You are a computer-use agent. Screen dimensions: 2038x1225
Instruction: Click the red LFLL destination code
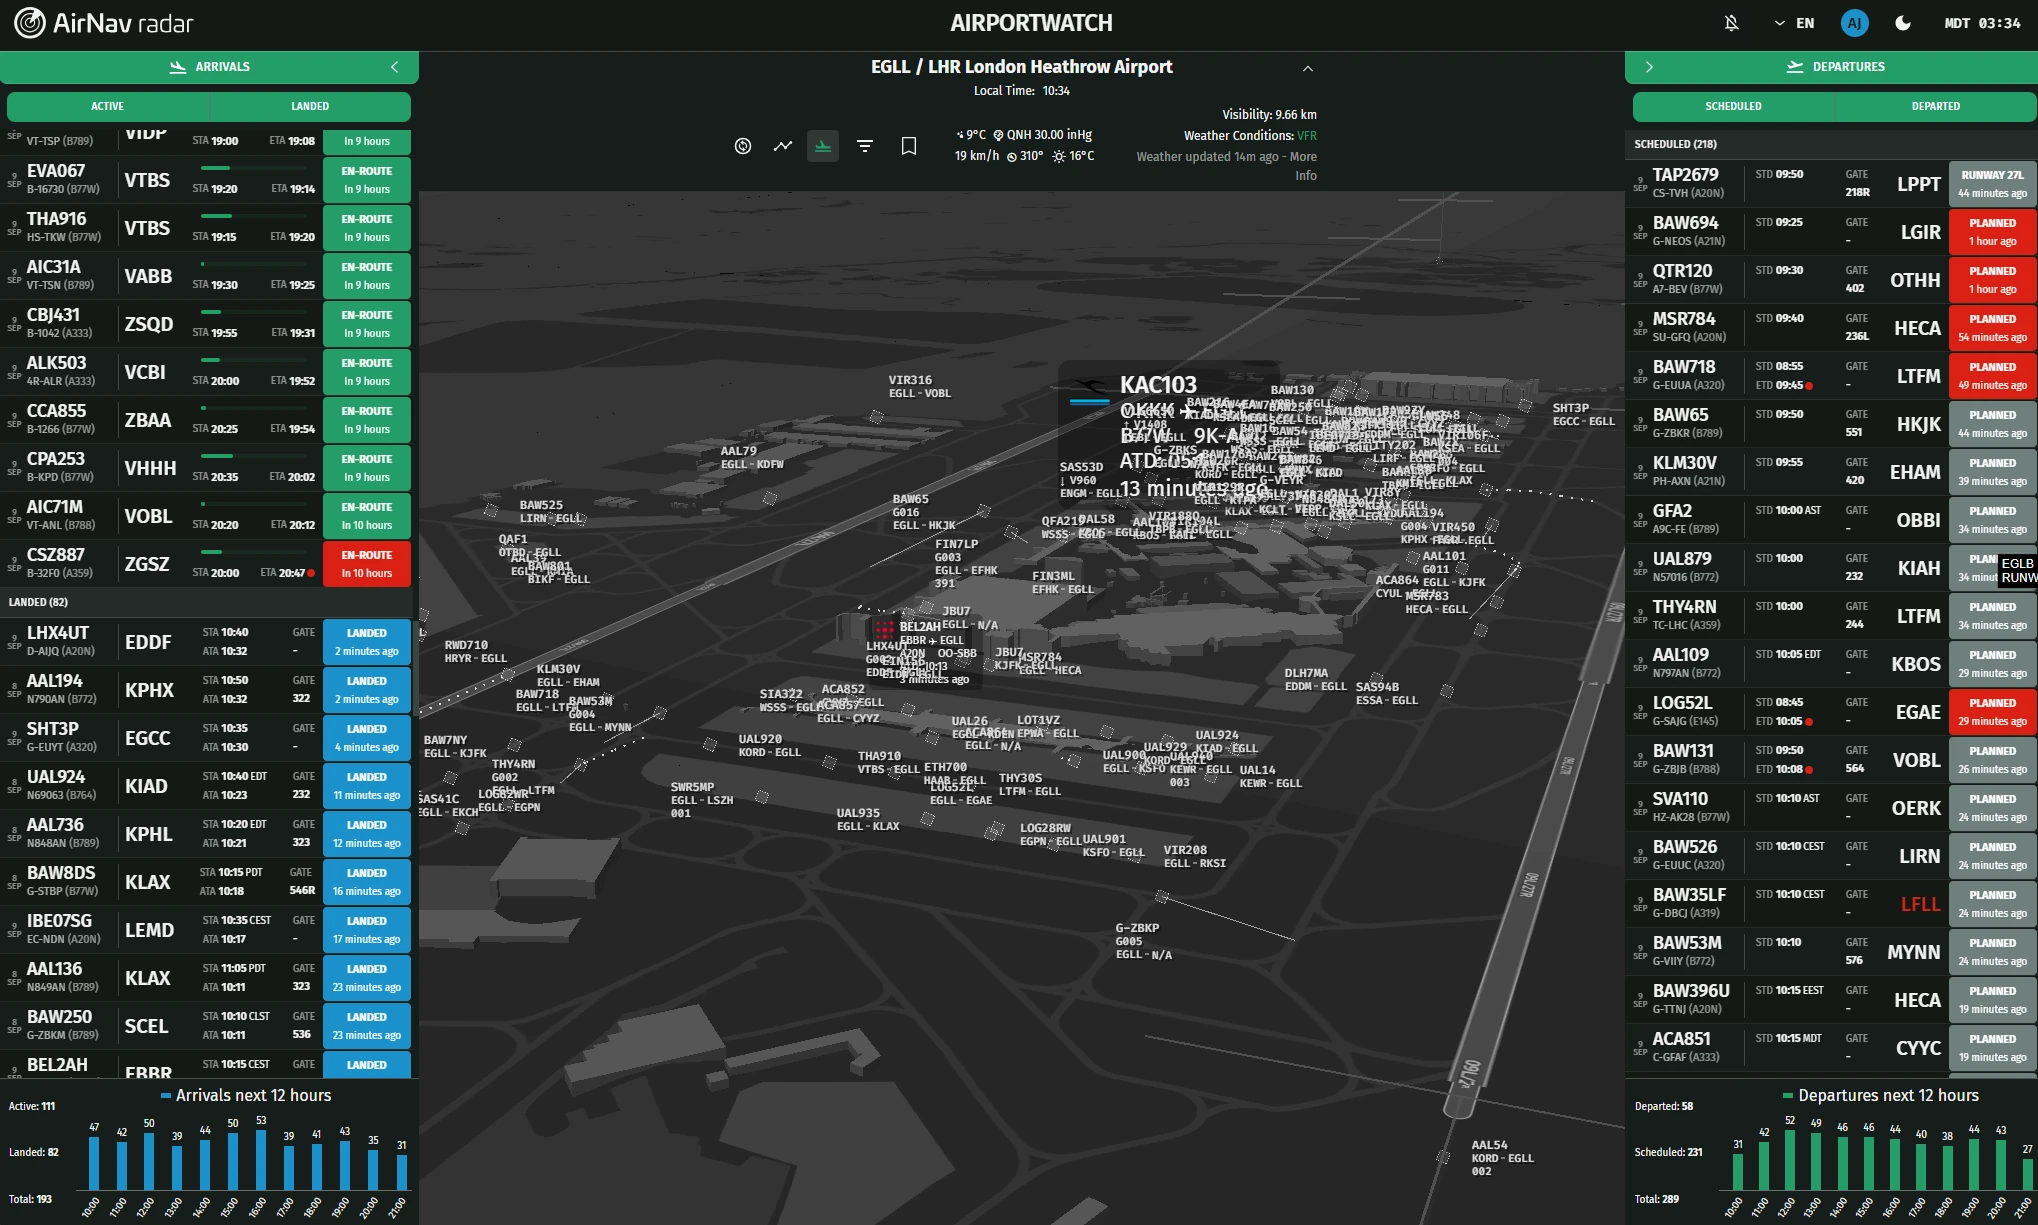point(1920,904)
